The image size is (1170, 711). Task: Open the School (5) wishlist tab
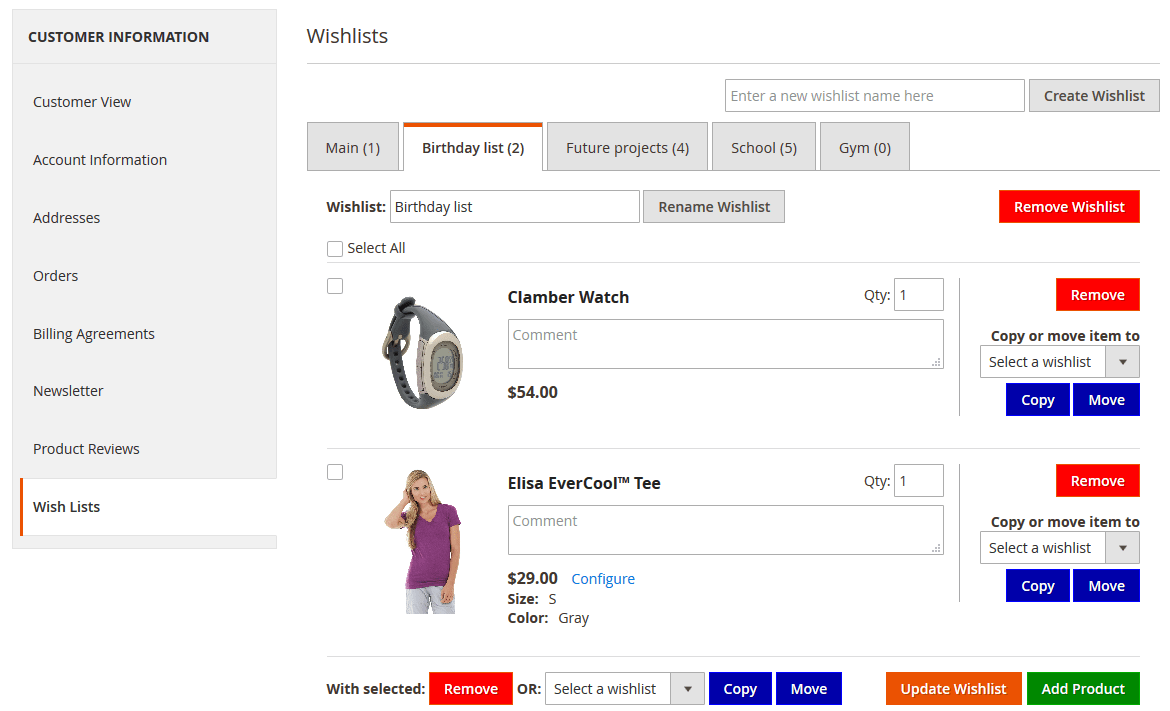coord(764,147)
